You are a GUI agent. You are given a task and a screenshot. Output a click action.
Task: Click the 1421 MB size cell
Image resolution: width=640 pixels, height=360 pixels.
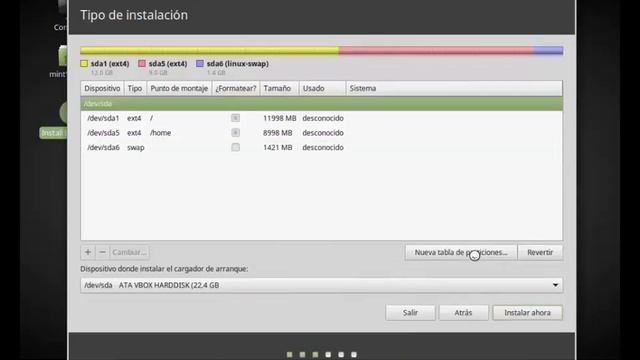(278, 147)
